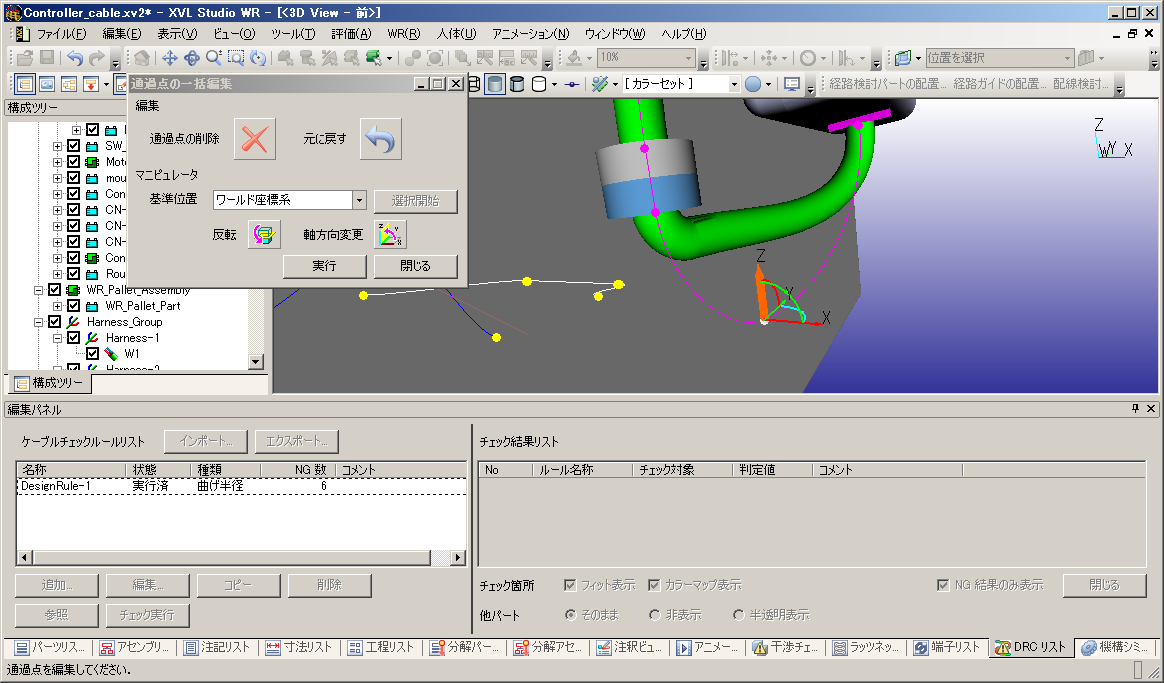Select the 非表示 radio button
The width and height of the screenshot is (1164, 683).
pyautogui.click(x=654, y=615)
